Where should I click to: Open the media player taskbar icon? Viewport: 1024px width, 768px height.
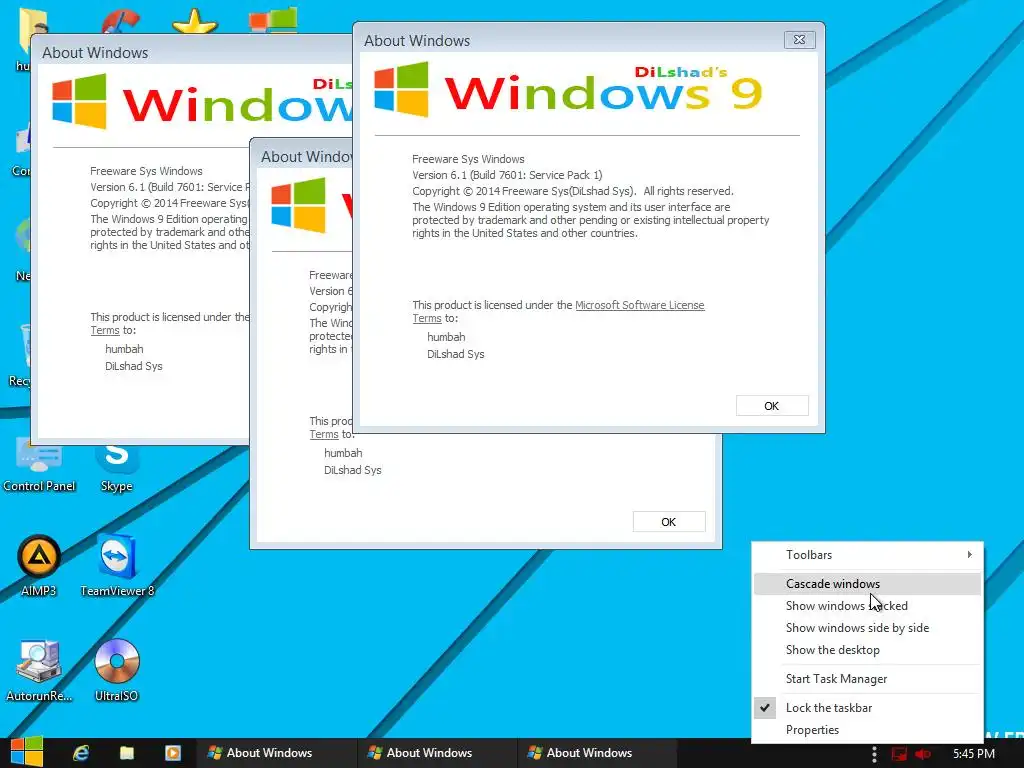pos(173,753)
